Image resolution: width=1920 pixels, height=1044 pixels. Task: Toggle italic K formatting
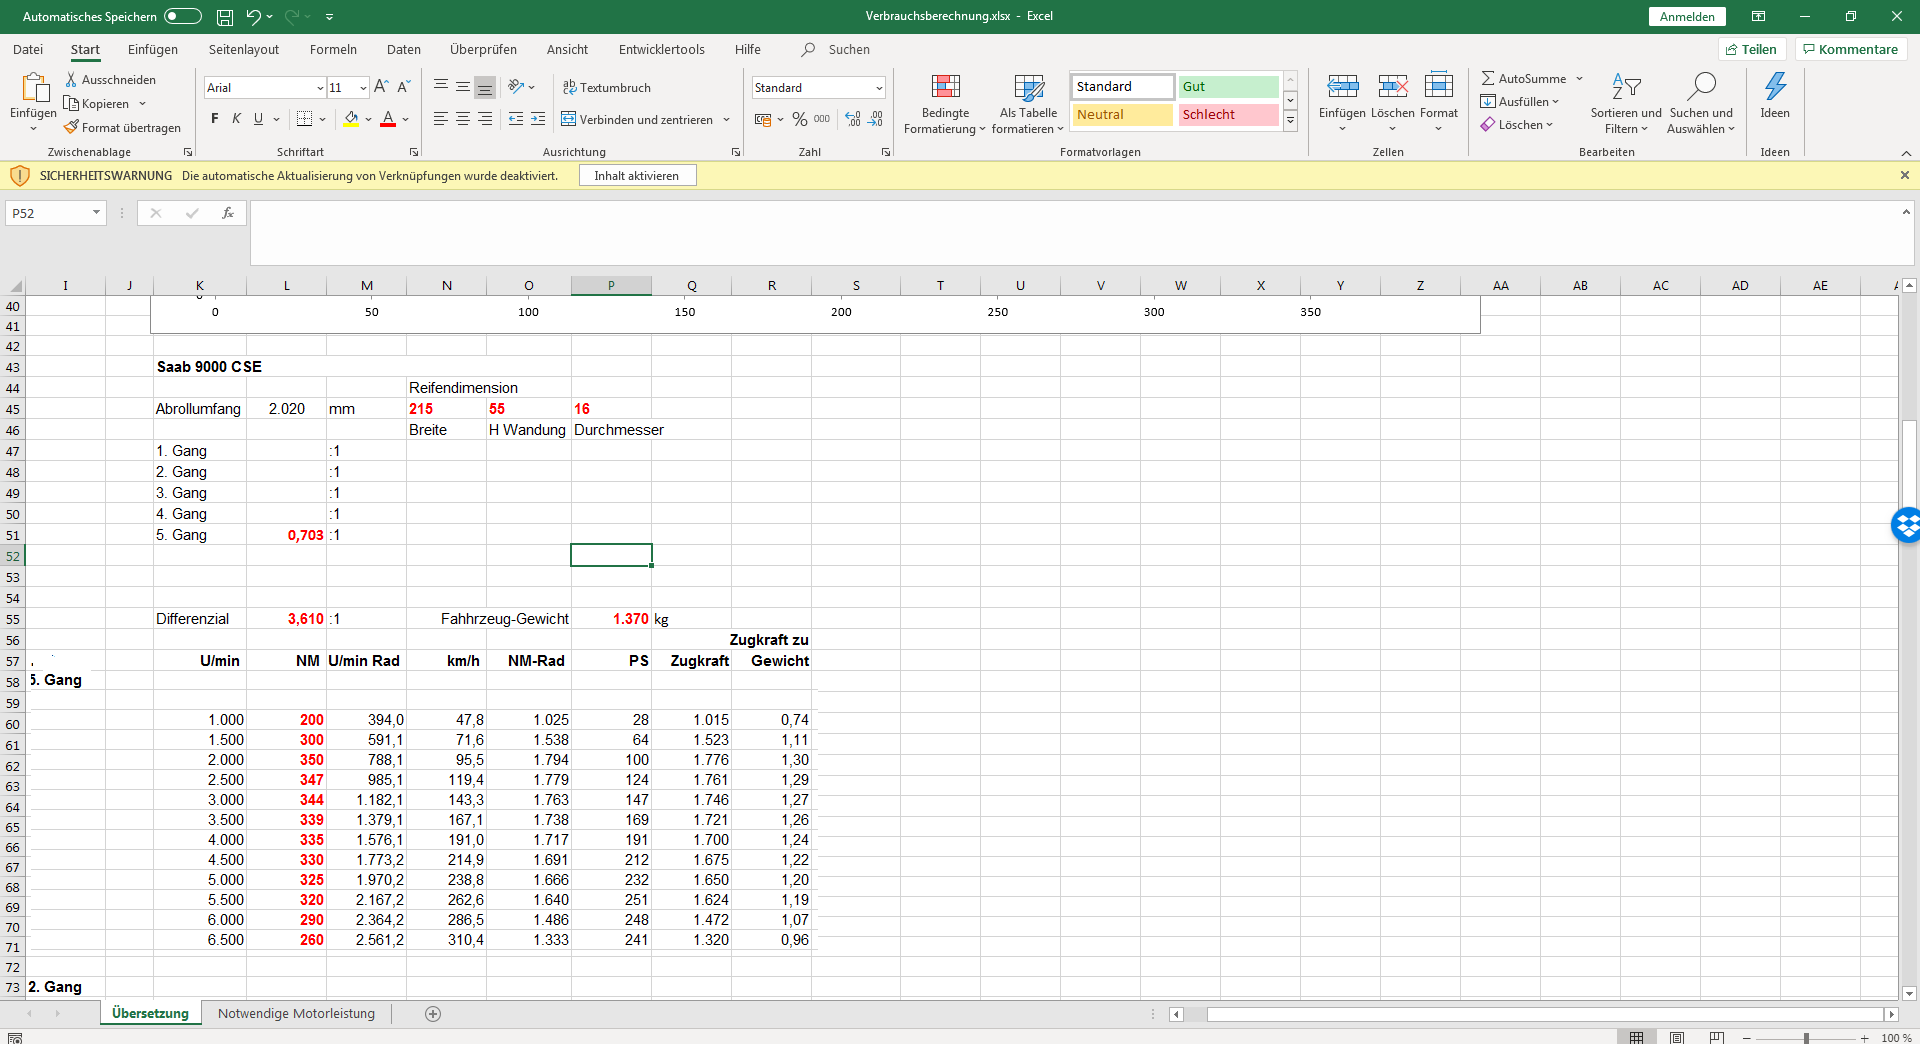click(x=236, y=119)
